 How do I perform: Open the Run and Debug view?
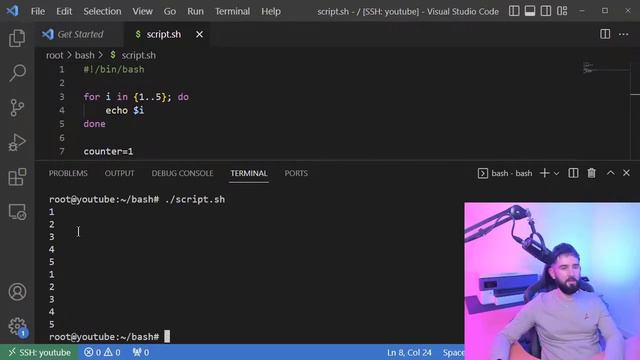[x=17, y=142]
